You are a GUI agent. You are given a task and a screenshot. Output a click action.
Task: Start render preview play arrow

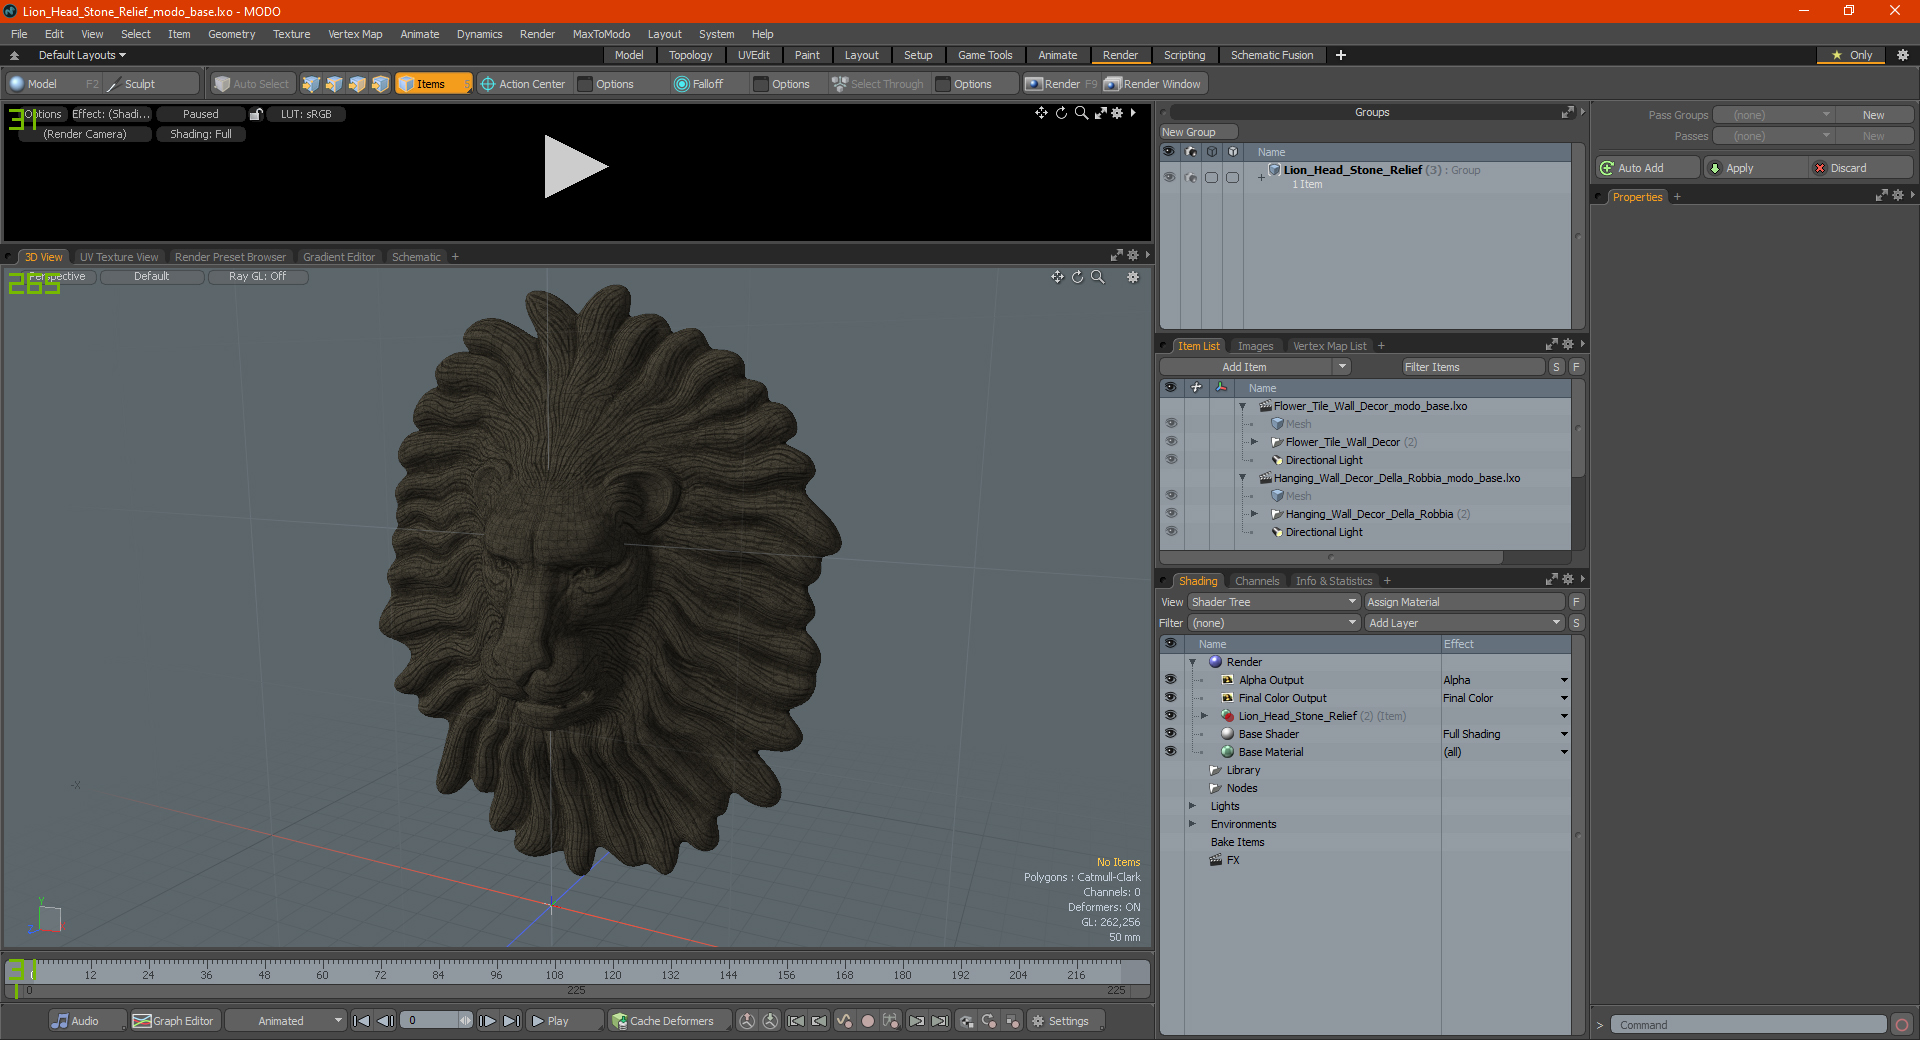tap(575, 167)
